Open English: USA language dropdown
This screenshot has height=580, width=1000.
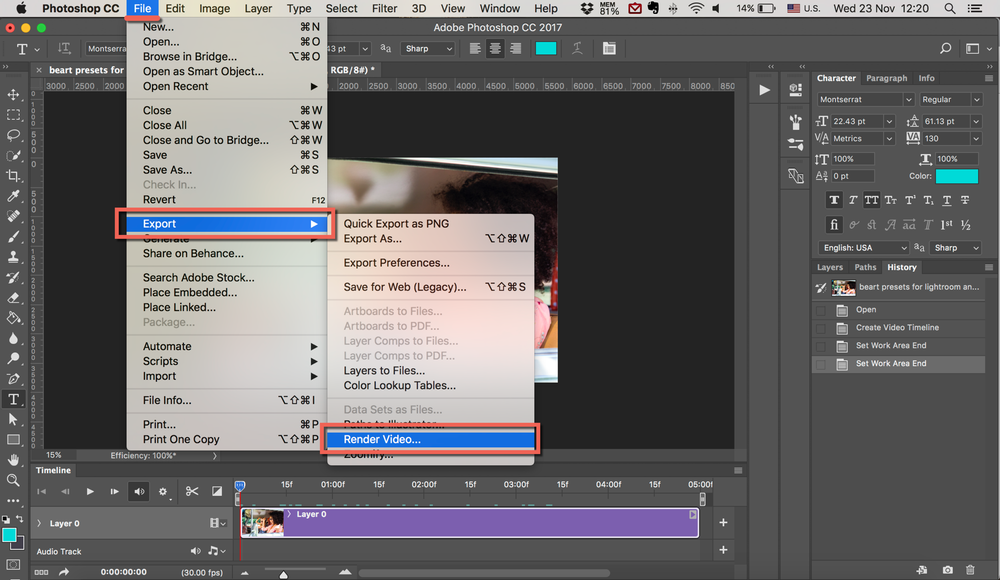864,248
